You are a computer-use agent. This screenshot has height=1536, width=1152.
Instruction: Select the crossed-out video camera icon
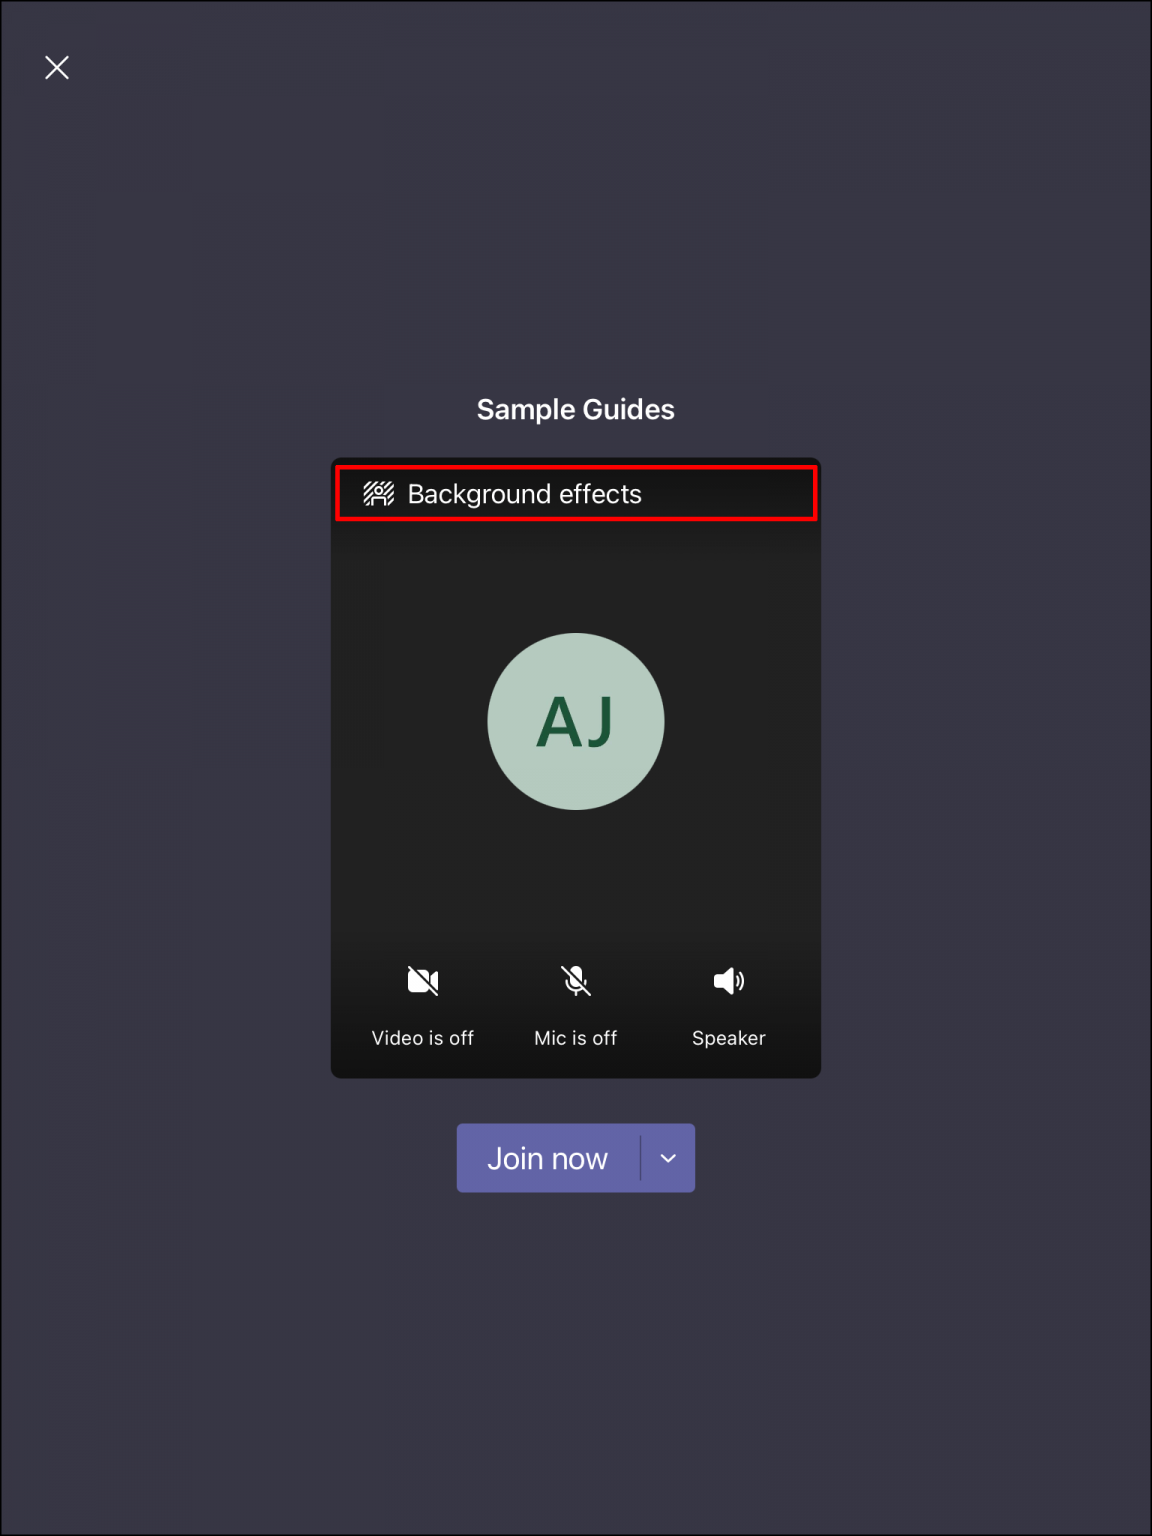coord(423,980)
